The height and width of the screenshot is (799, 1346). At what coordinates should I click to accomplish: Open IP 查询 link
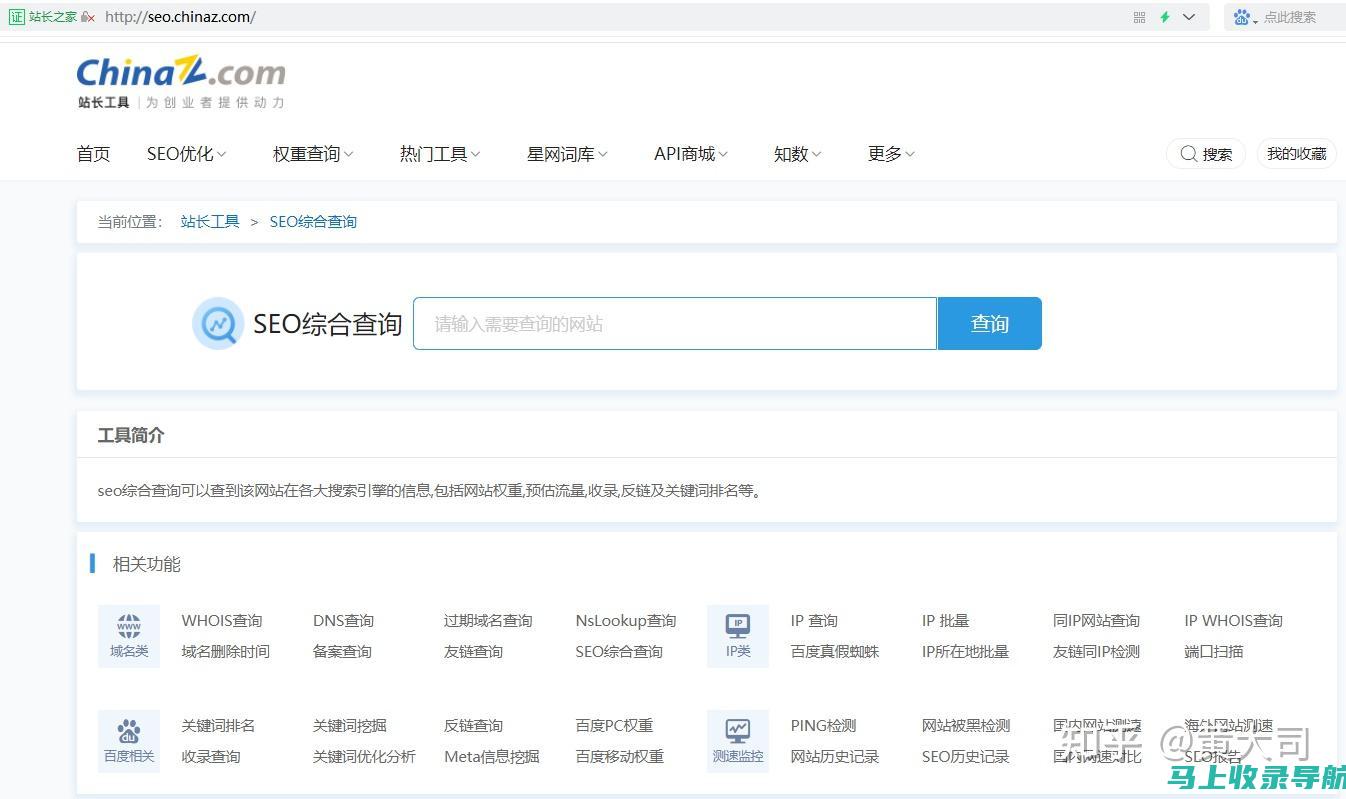coord(814,621)
